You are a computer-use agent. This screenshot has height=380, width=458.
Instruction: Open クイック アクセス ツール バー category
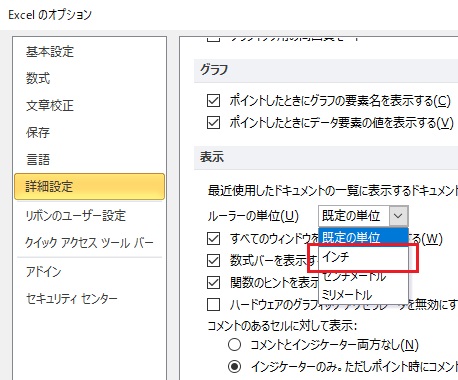tap(89, 243)
